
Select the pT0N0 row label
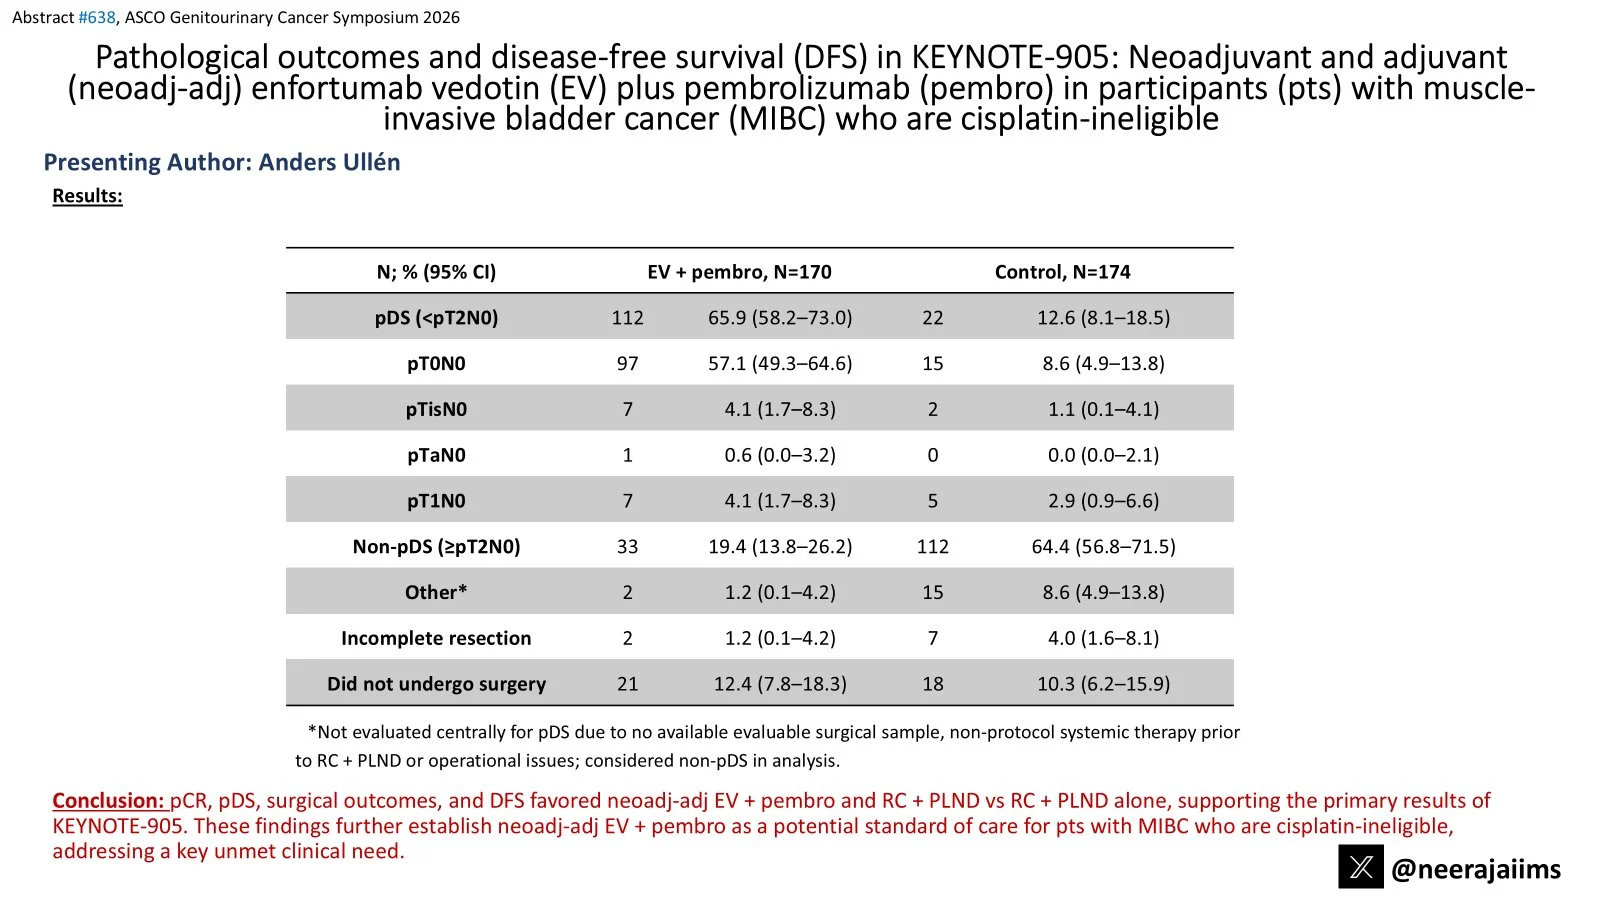point(436,364)
